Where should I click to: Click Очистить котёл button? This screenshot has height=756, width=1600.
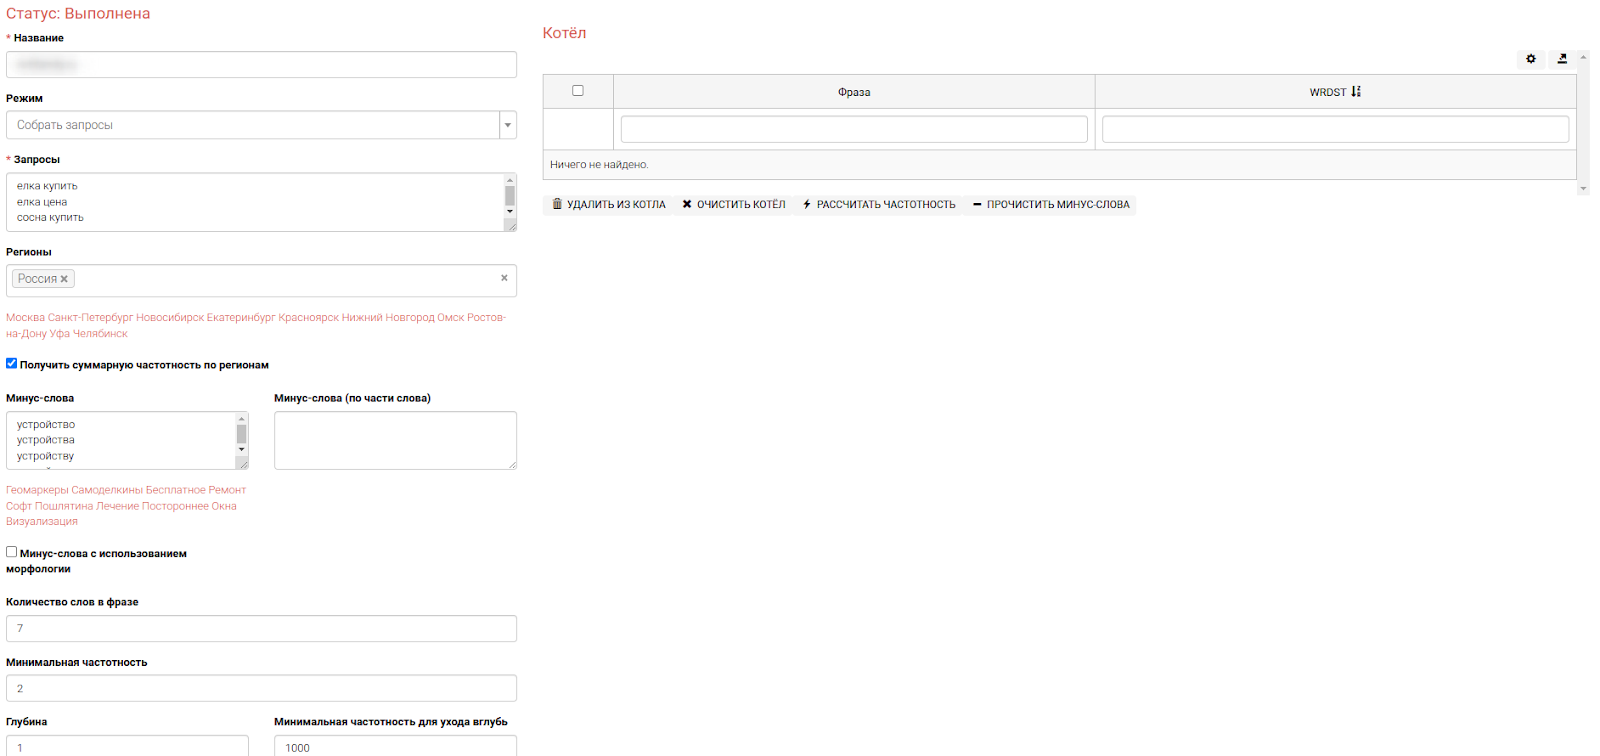pos(733,205)
